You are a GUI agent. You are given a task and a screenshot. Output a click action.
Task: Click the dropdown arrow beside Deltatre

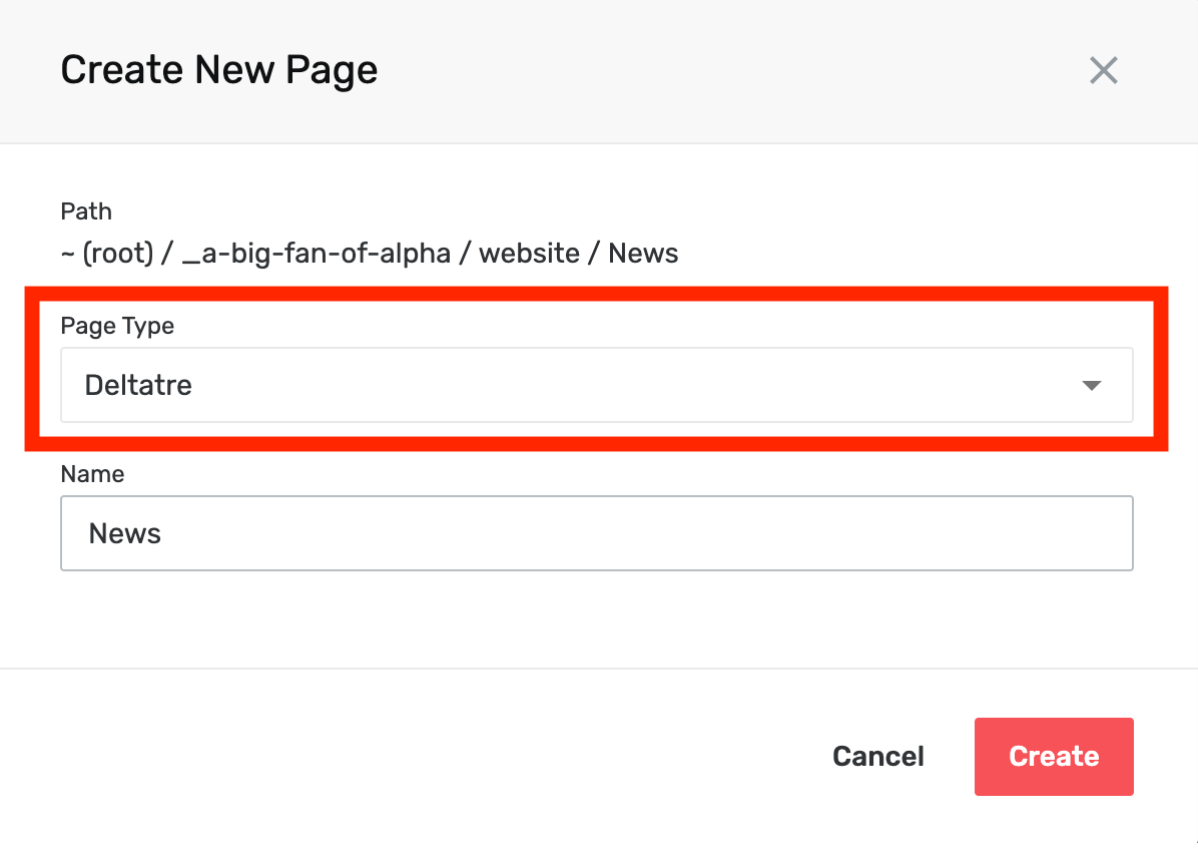click(1092, 386)
